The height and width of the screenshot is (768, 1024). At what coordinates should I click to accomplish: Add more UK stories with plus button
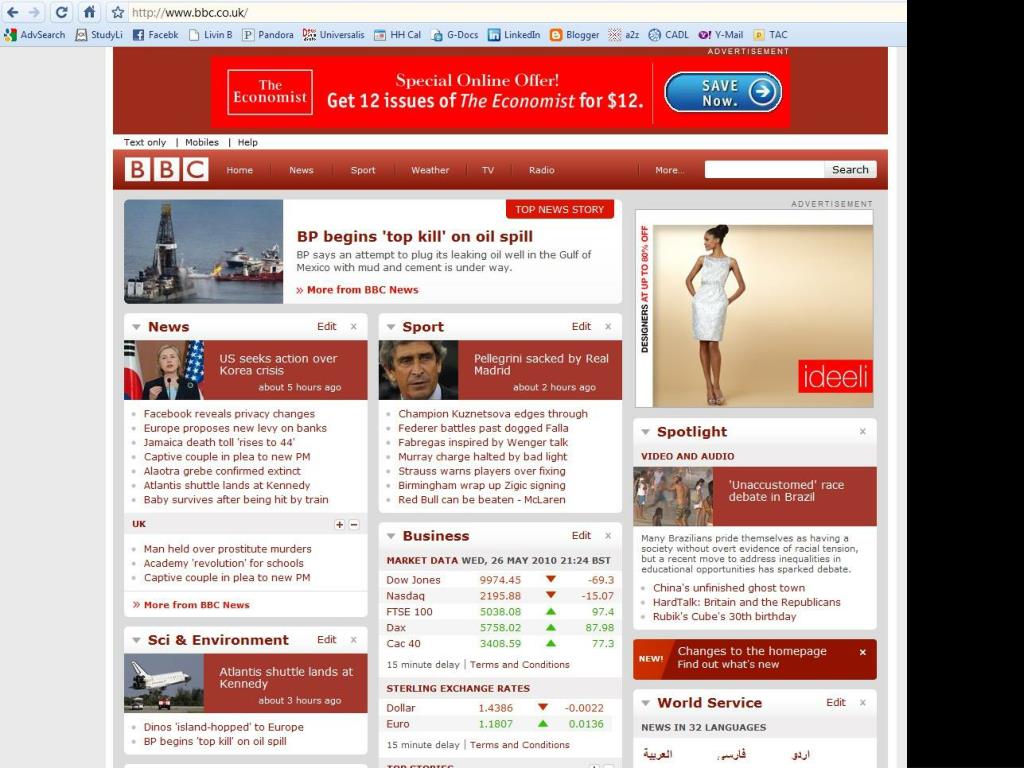340,524
